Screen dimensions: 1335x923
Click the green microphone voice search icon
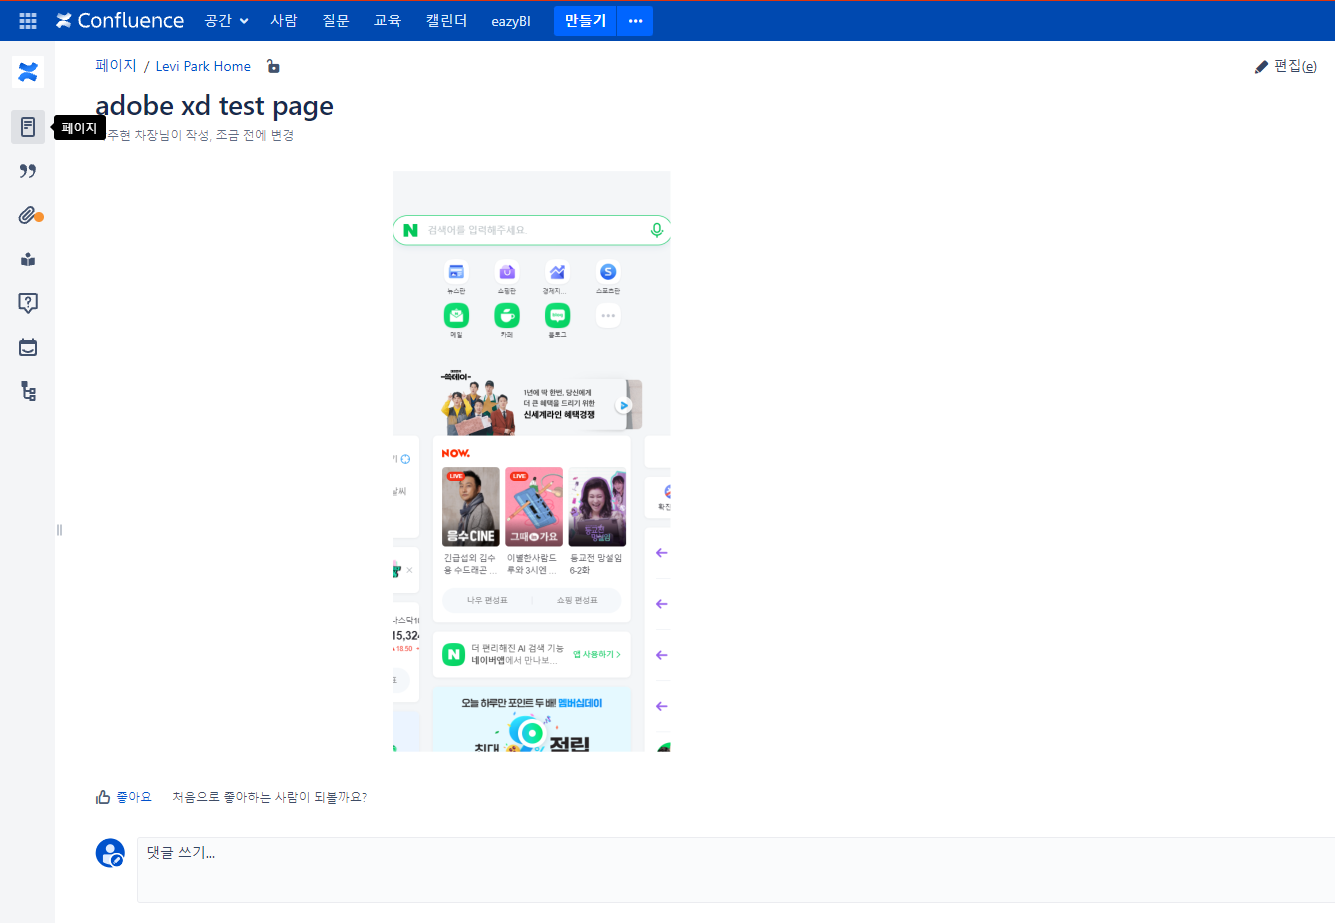[x=657, y=230]
